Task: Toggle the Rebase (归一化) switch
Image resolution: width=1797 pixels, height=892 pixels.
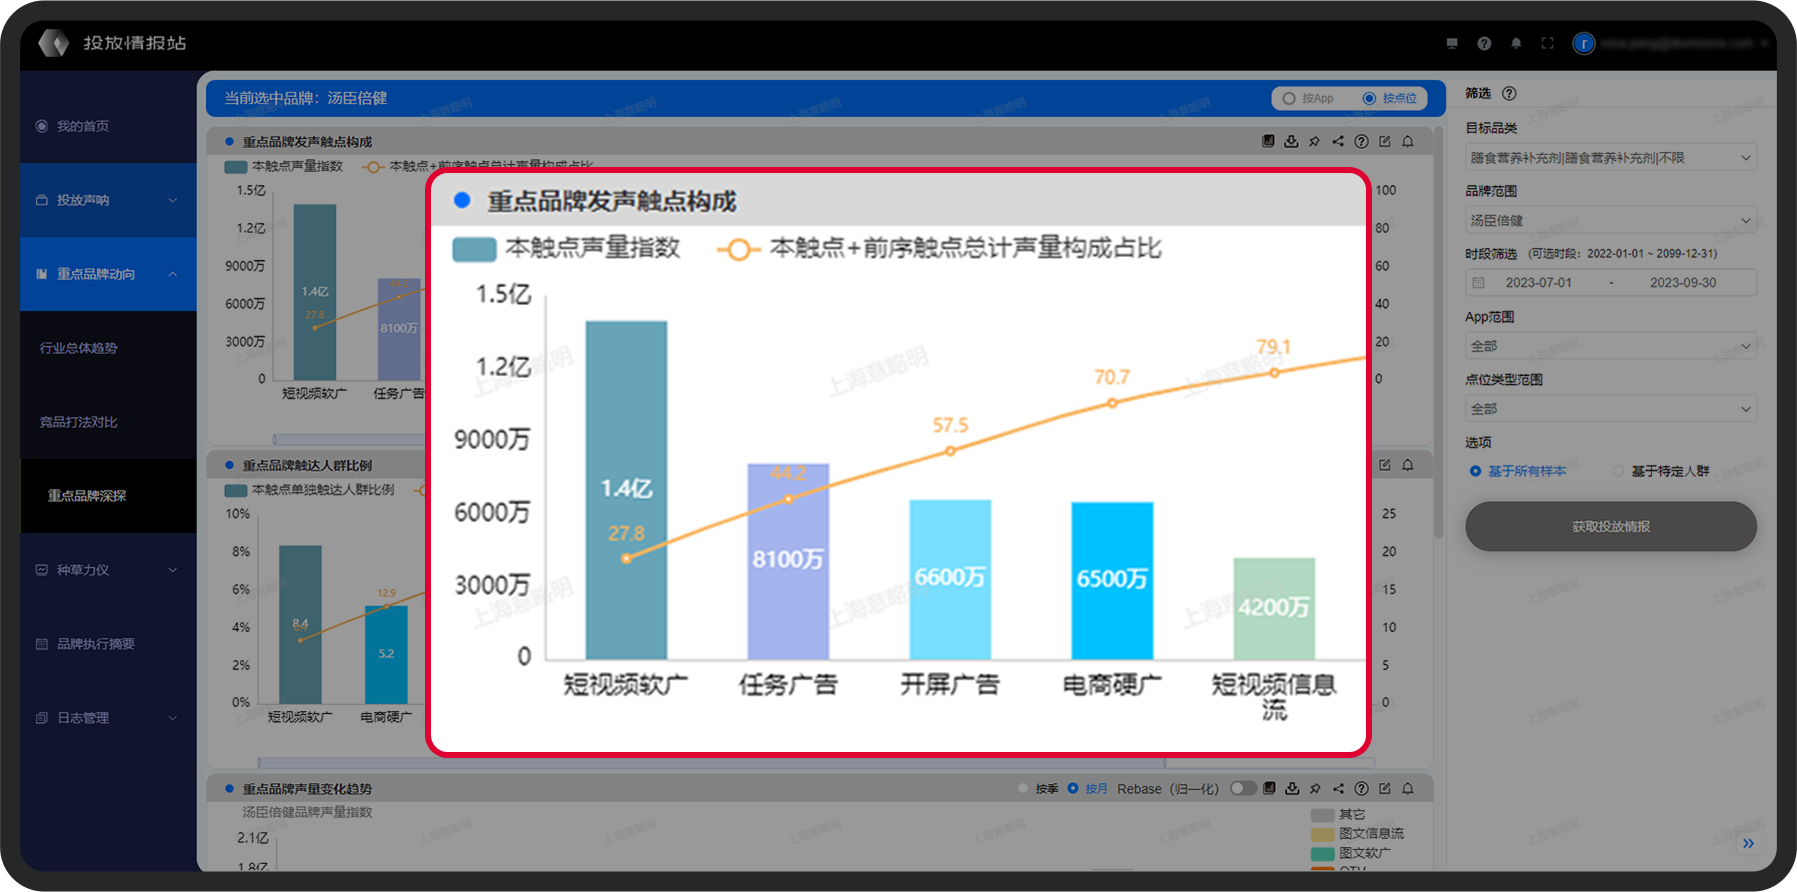Action: coord(1243,788)
